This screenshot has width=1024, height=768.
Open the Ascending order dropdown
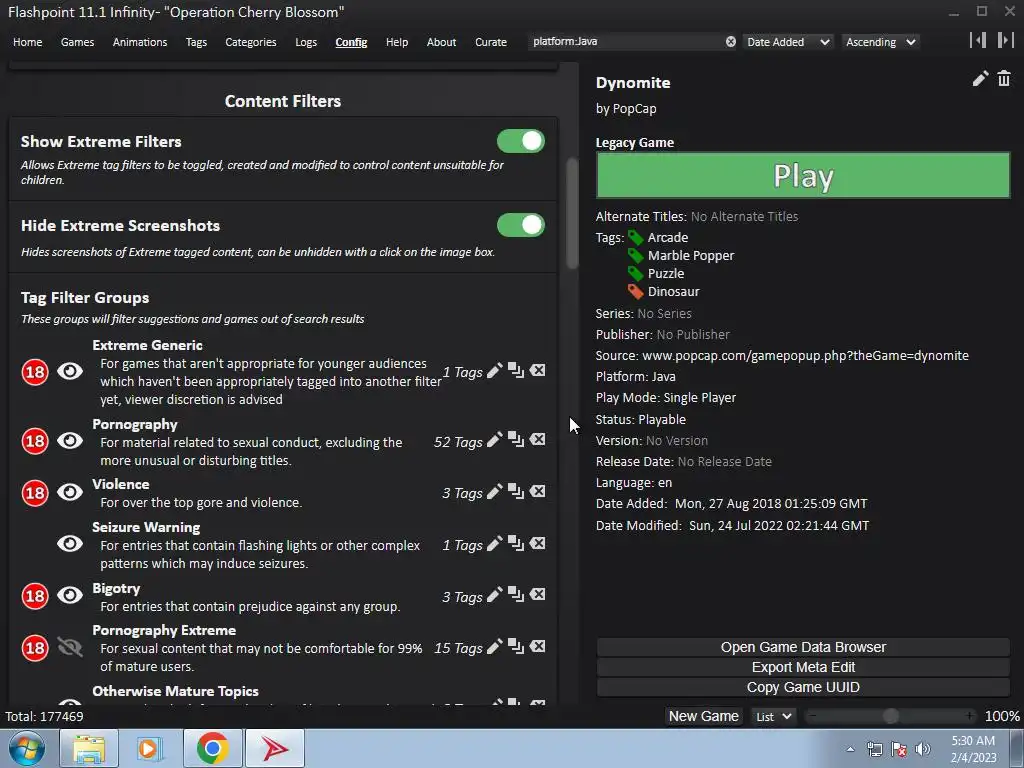coord(880,42)
